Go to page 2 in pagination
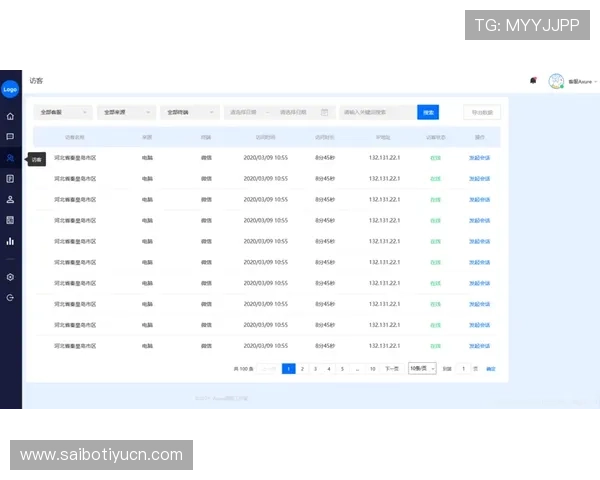This screenshot has width=600, height=480. [302, 368]
